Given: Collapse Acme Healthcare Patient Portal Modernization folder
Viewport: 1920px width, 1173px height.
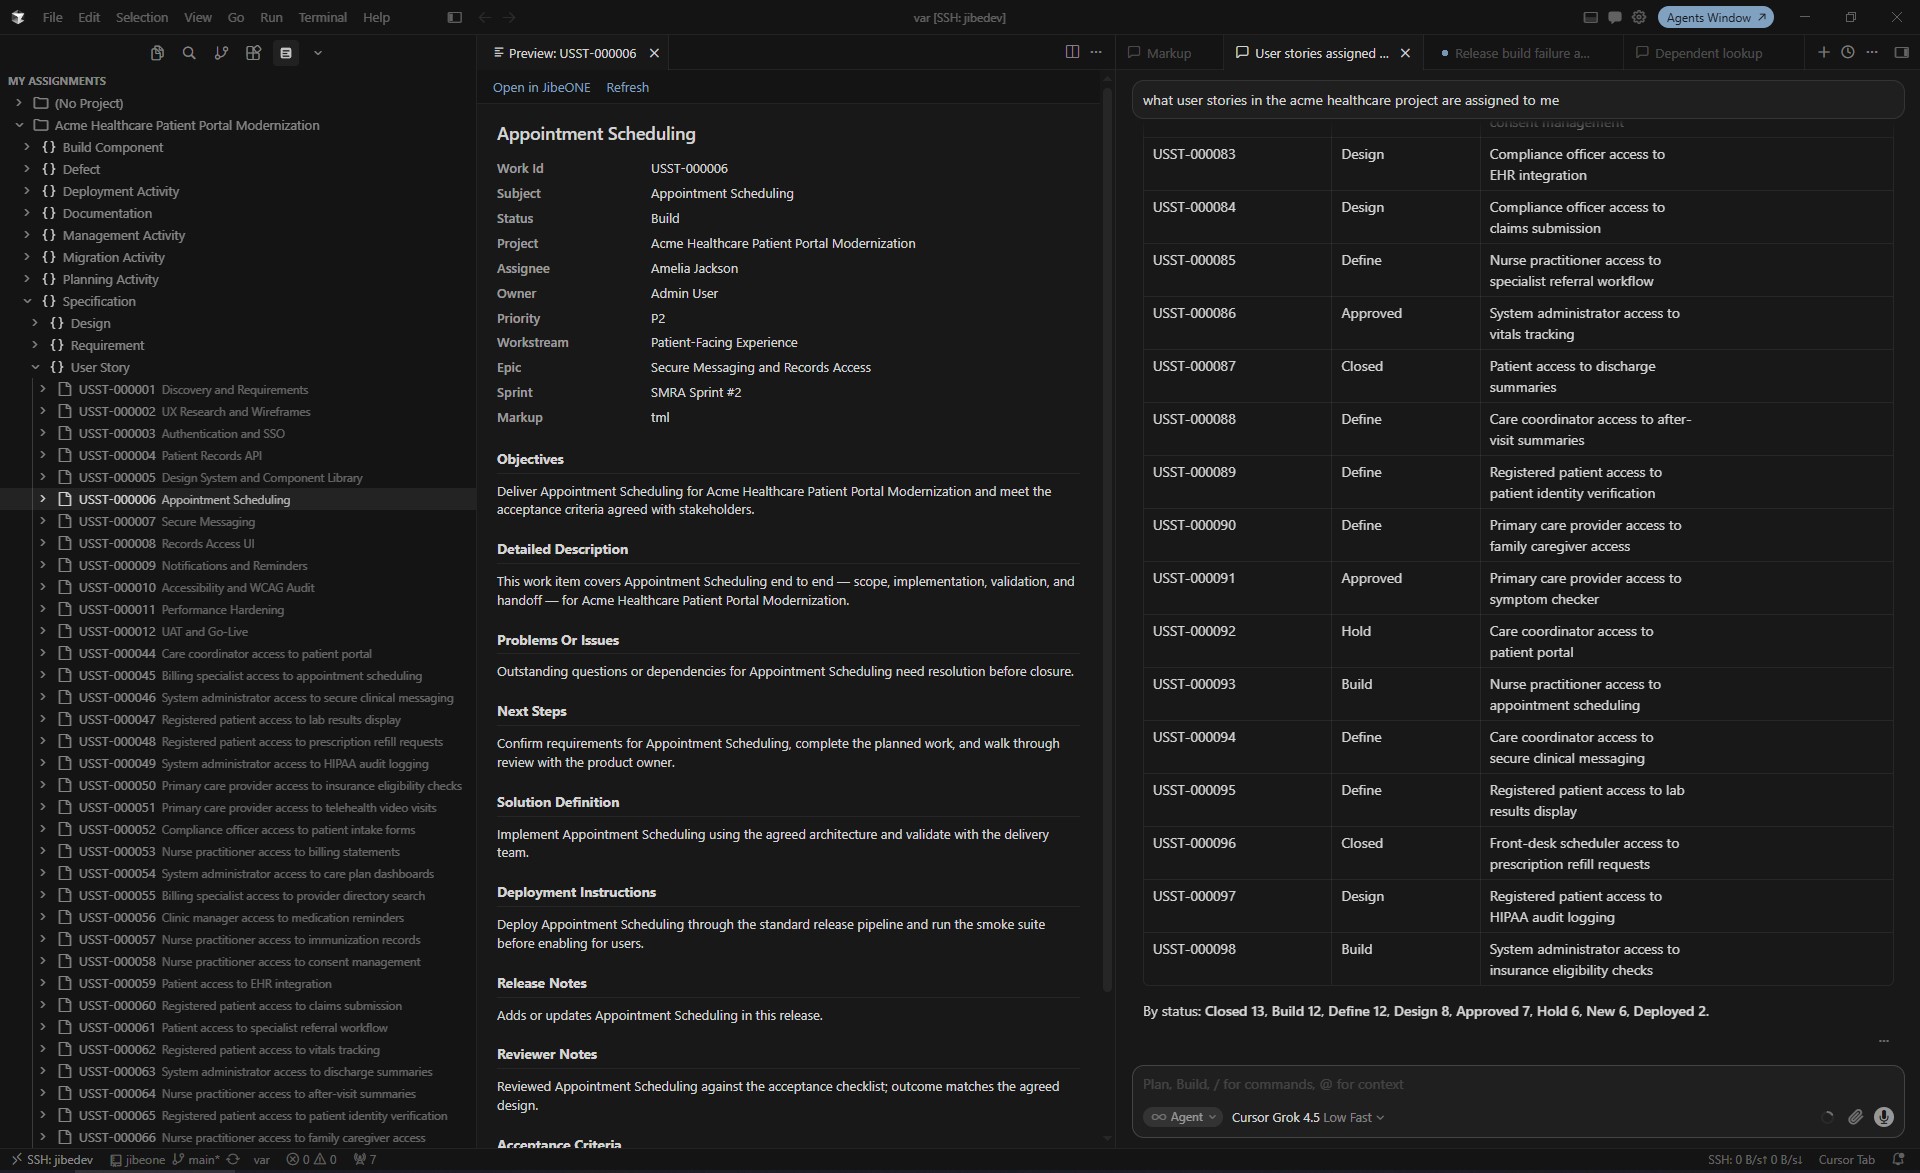Looking at the screenshot, I should [x=19, y=125].
